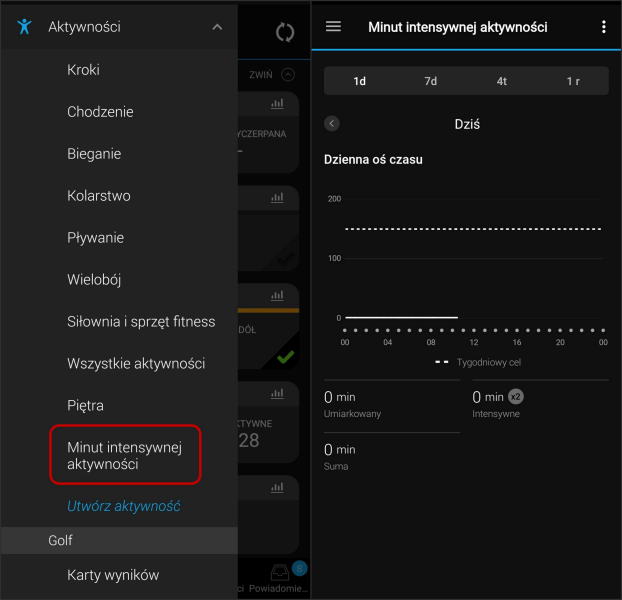The width and height of the screenshot is (622, 600).
Task: Open Karty wyników
Action: [x=113, y=575]
